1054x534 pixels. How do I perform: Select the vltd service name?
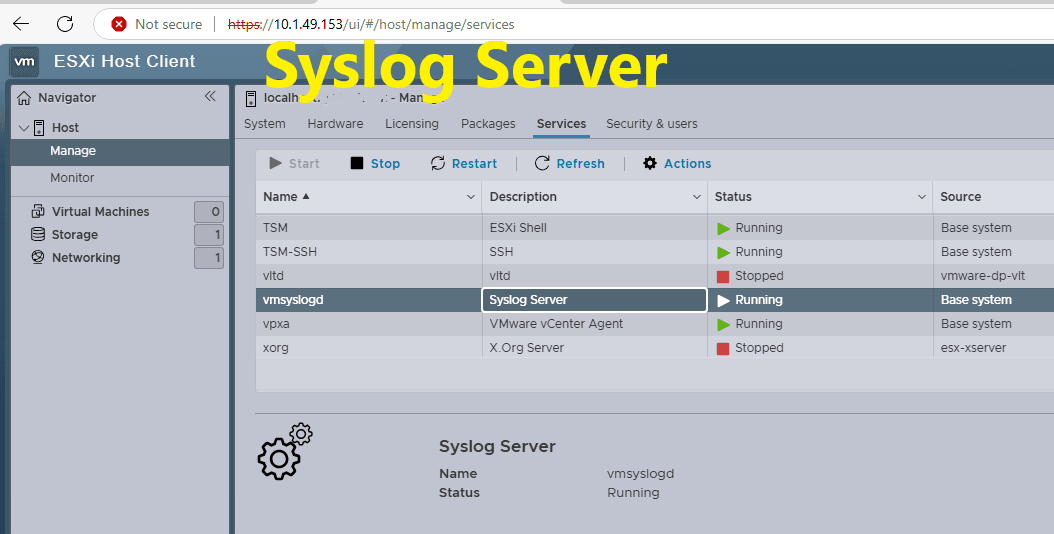click(274, 276)
